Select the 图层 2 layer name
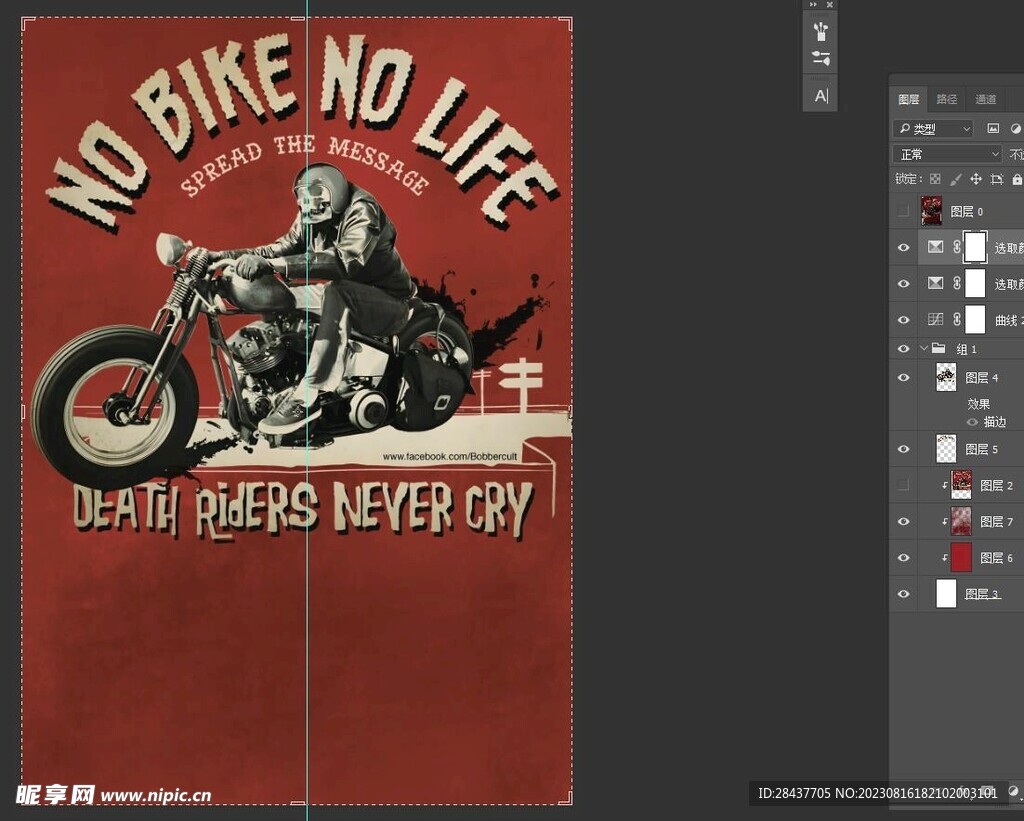The height and width of the screenshot is (821, 1024). pos(997,486)
